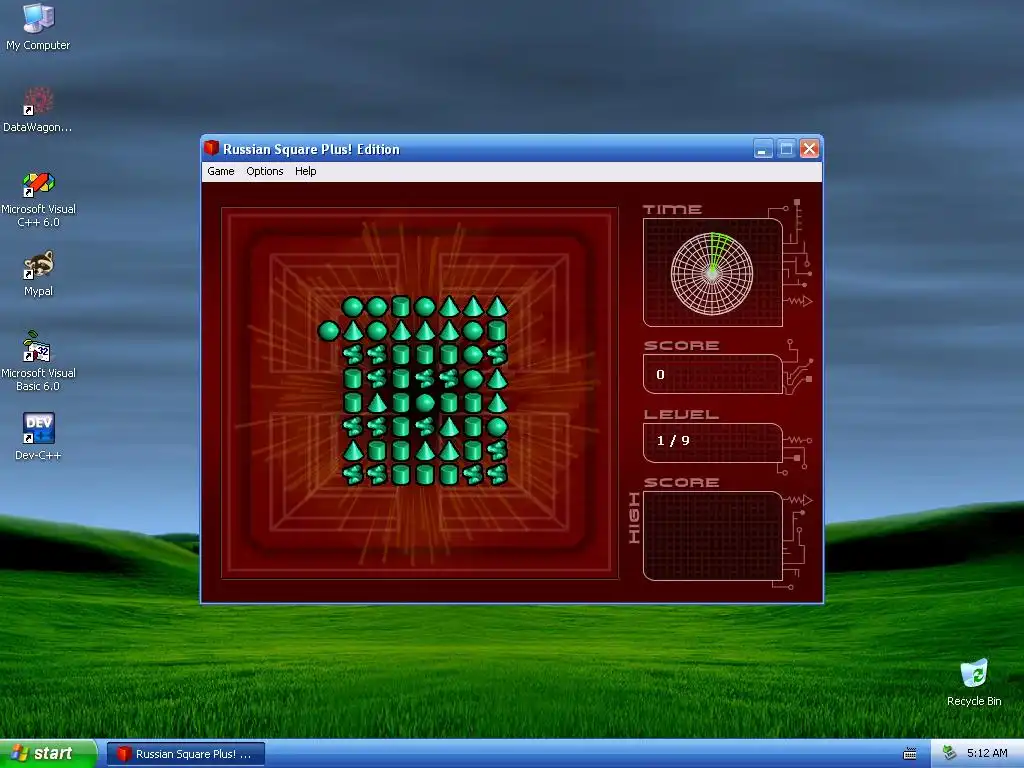Select the only cylinder in the top row

point(401,306)
